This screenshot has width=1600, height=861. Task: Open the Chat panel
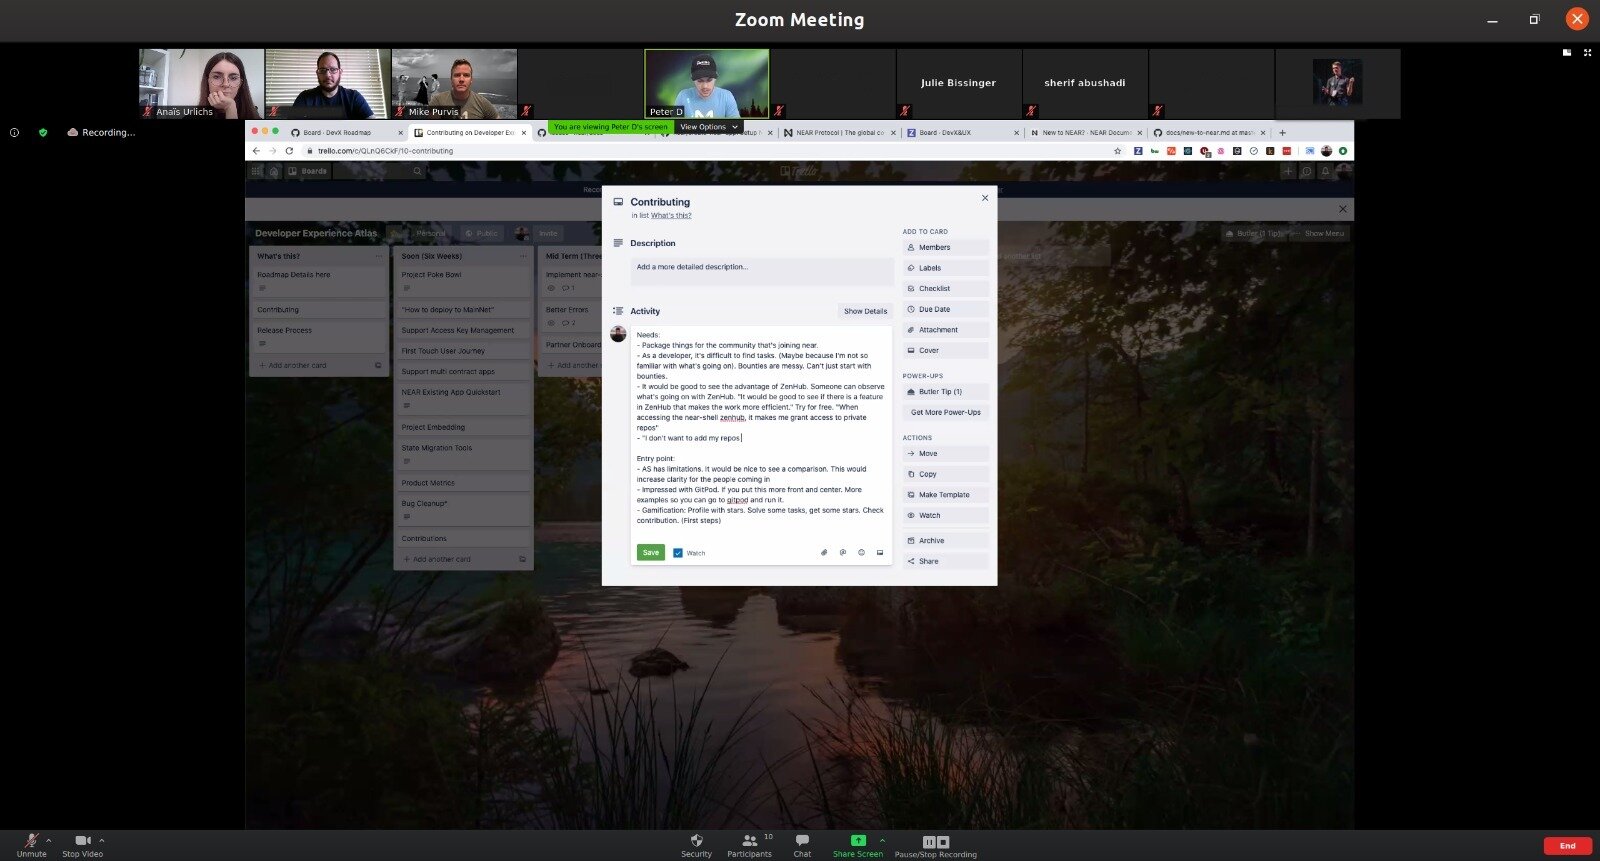coord(802,845)
